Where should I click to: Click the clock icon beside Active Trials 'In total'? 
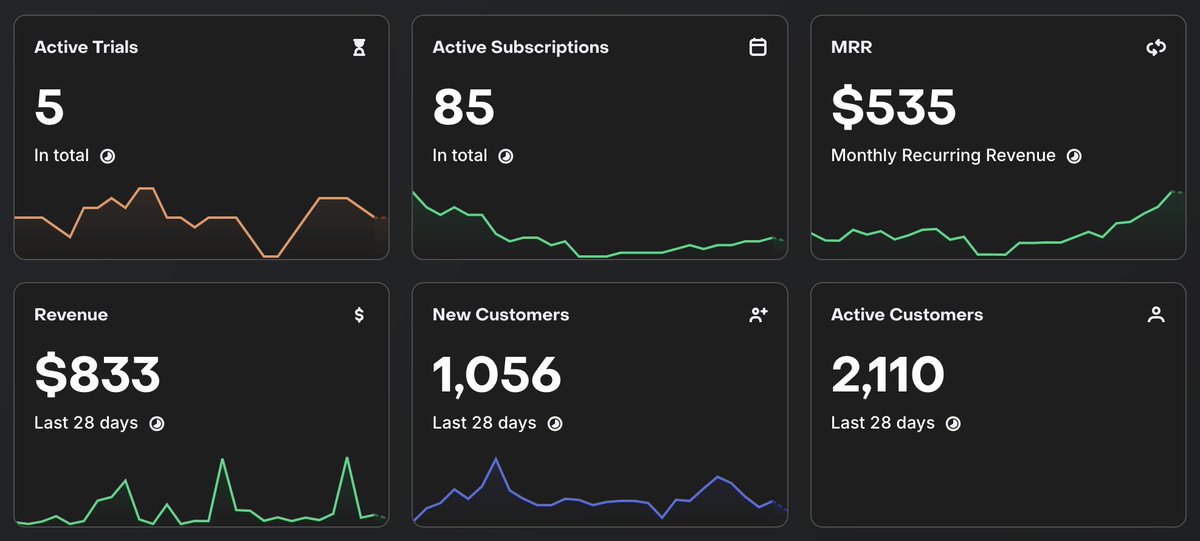[x=108, y=156]
